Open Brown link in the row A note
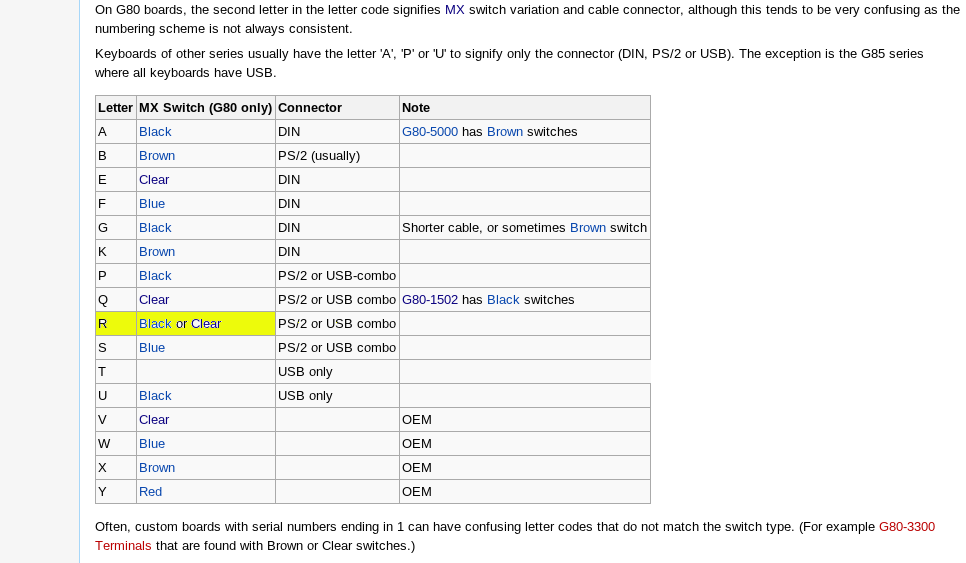The width and height of the screenshot is (966, 563). coord(505,132)
